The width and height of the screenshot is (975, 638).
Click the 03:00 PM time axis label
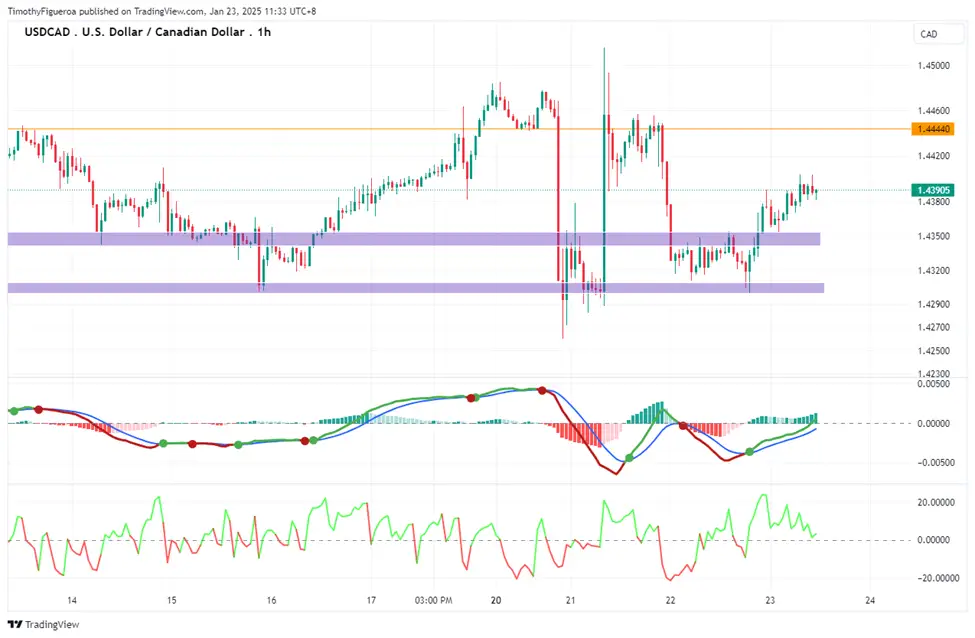pyautogui.click(x=433, y=600)
